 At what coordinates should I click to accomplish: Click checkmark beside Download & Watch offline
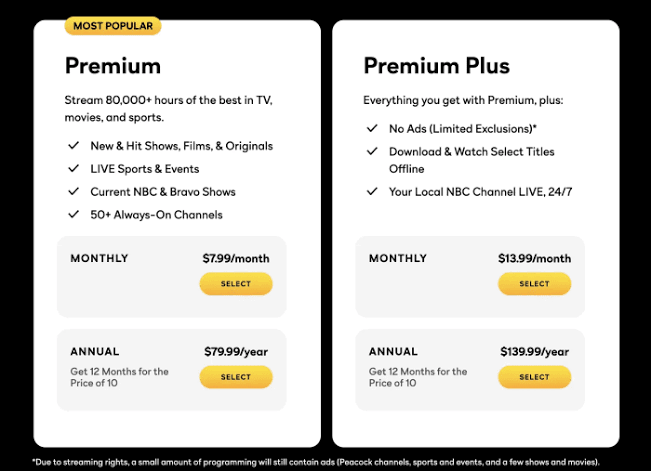pos(372,151)
